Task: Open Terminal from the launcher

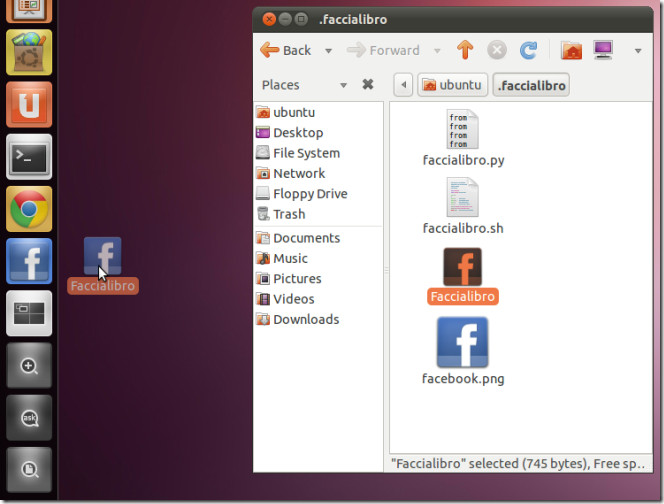Action: 29,157
